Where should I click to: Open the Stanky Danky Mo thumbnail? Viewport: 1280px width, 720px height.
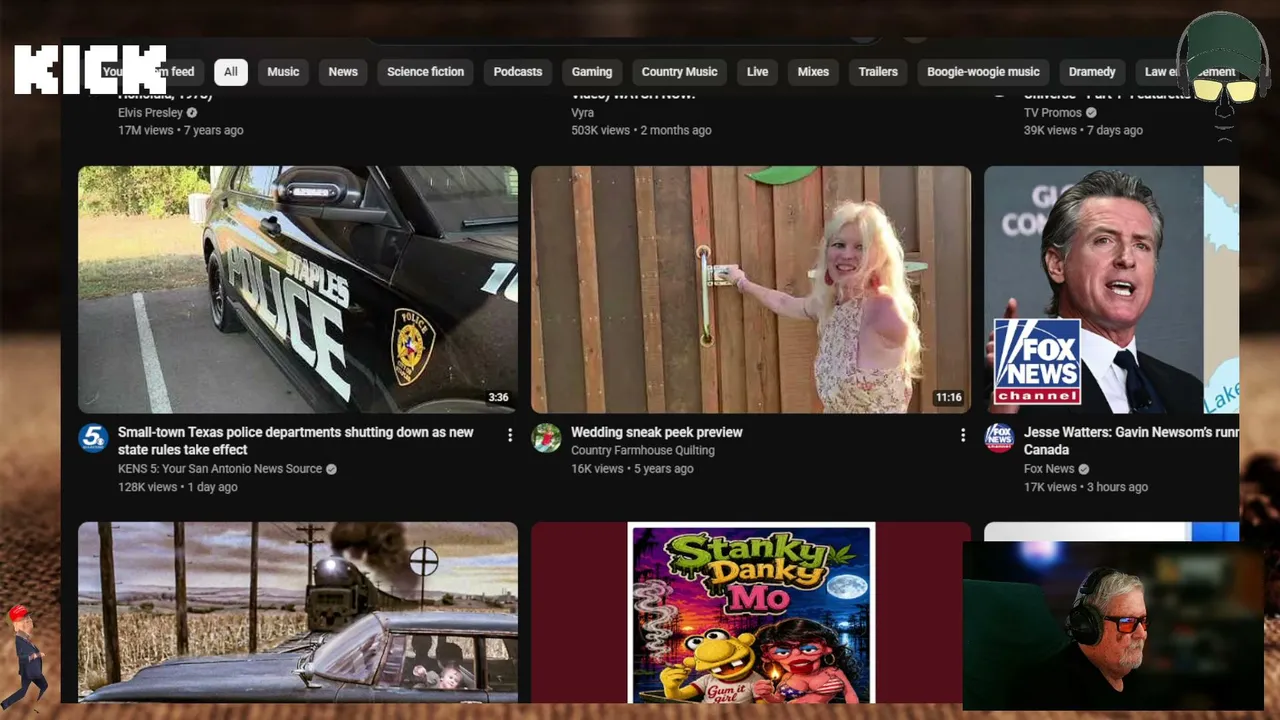751,612
